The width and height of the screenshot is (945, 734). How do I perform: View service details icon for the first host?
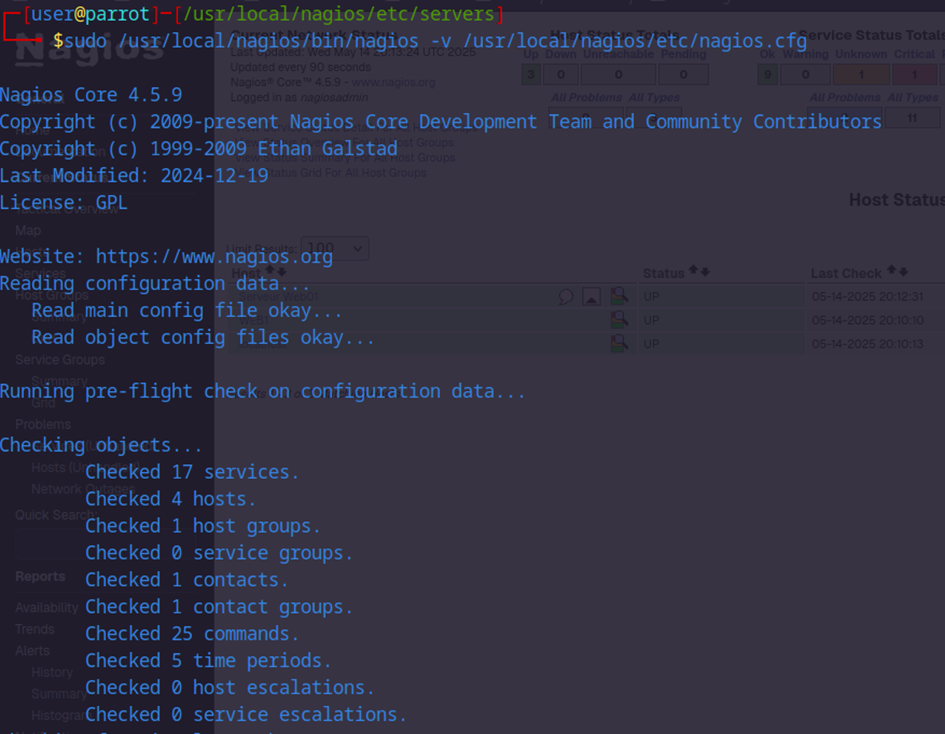coord(619,296)
